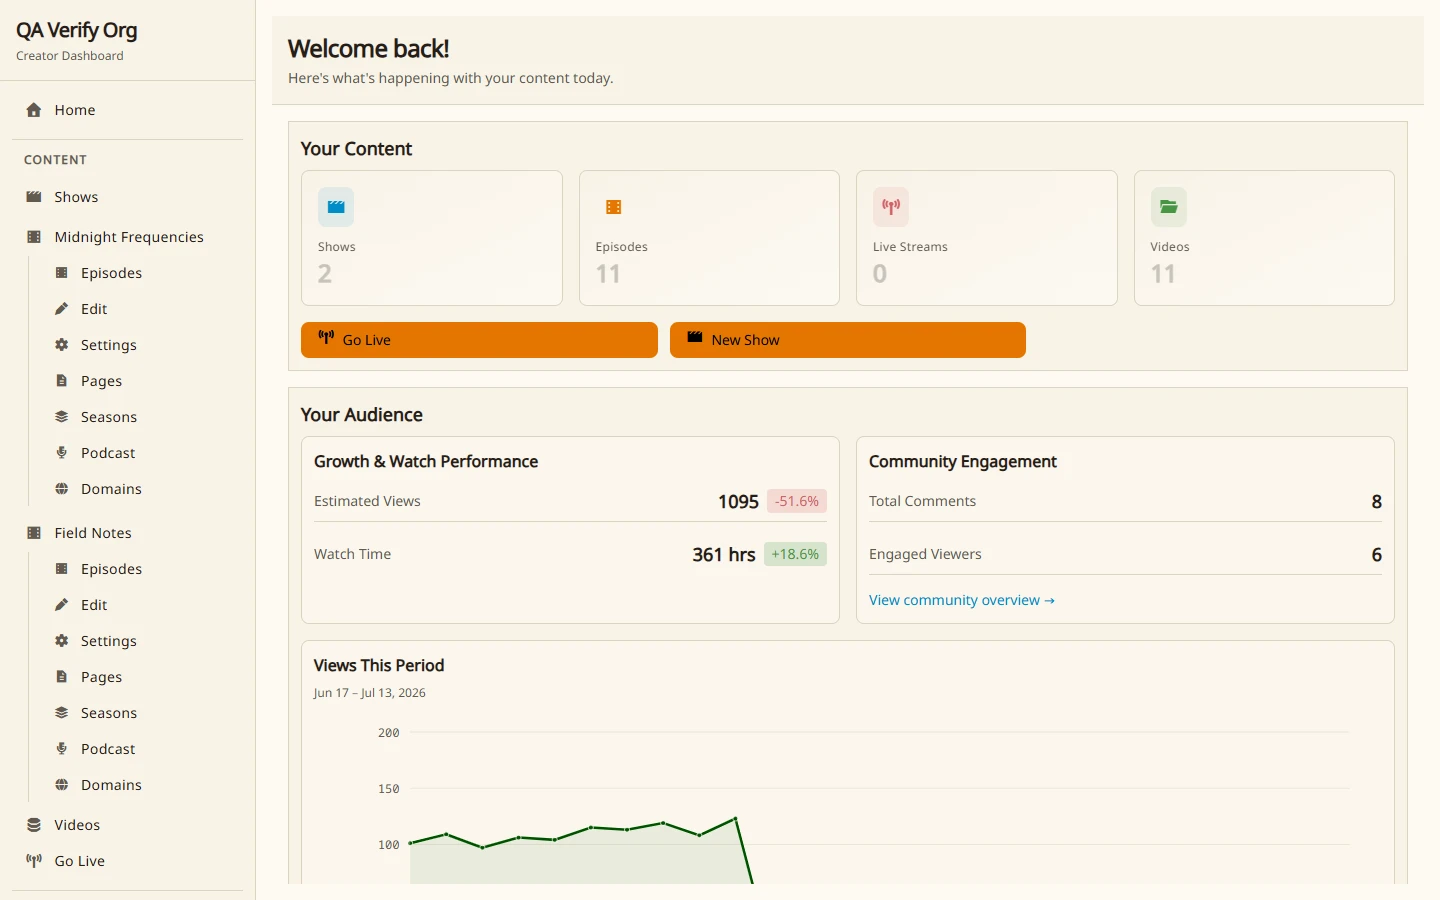Image resolution: width=1440 pixels, height=900 pixels.
Task: Click the Edit pencil icon under Midnight Frequencies
Action: pyautogui.click(x=62, y=309)
